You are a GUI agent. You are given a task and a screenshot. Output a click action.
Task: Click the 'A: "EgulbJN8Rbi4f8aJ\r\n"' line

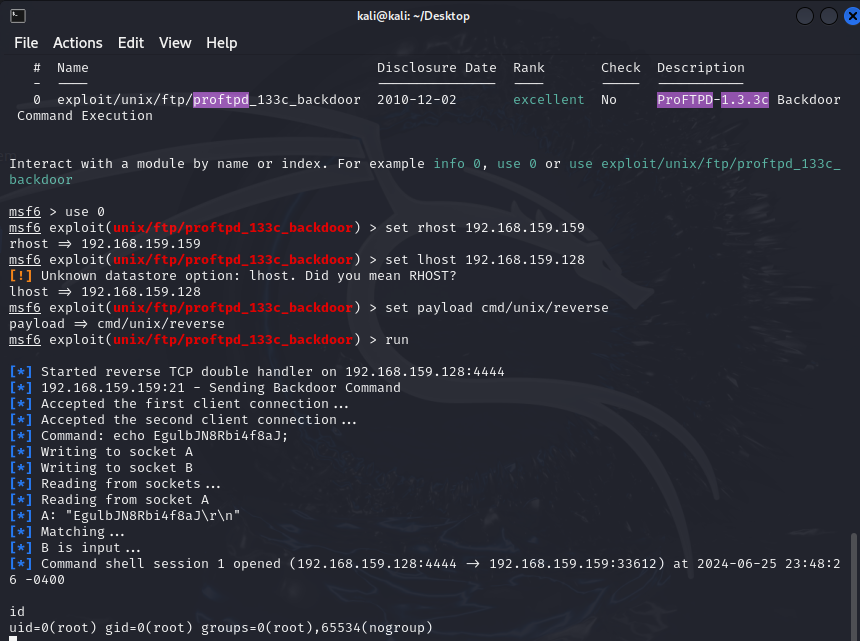125,515
